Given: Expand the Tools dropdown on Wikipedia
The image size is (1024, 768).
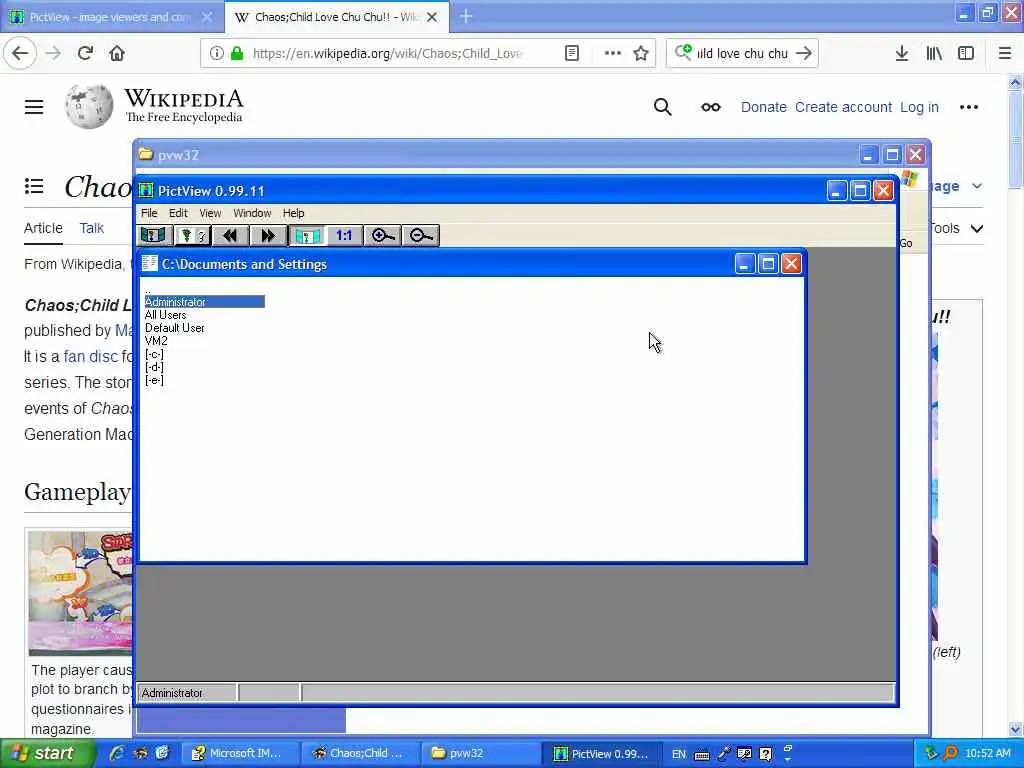Looking at the screenshot, I should pyautogui.click(x=958, y=229).
